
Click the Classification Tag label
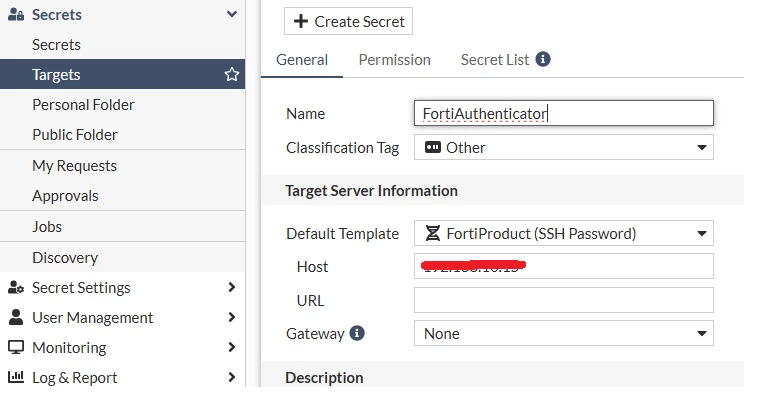(342, 148)
